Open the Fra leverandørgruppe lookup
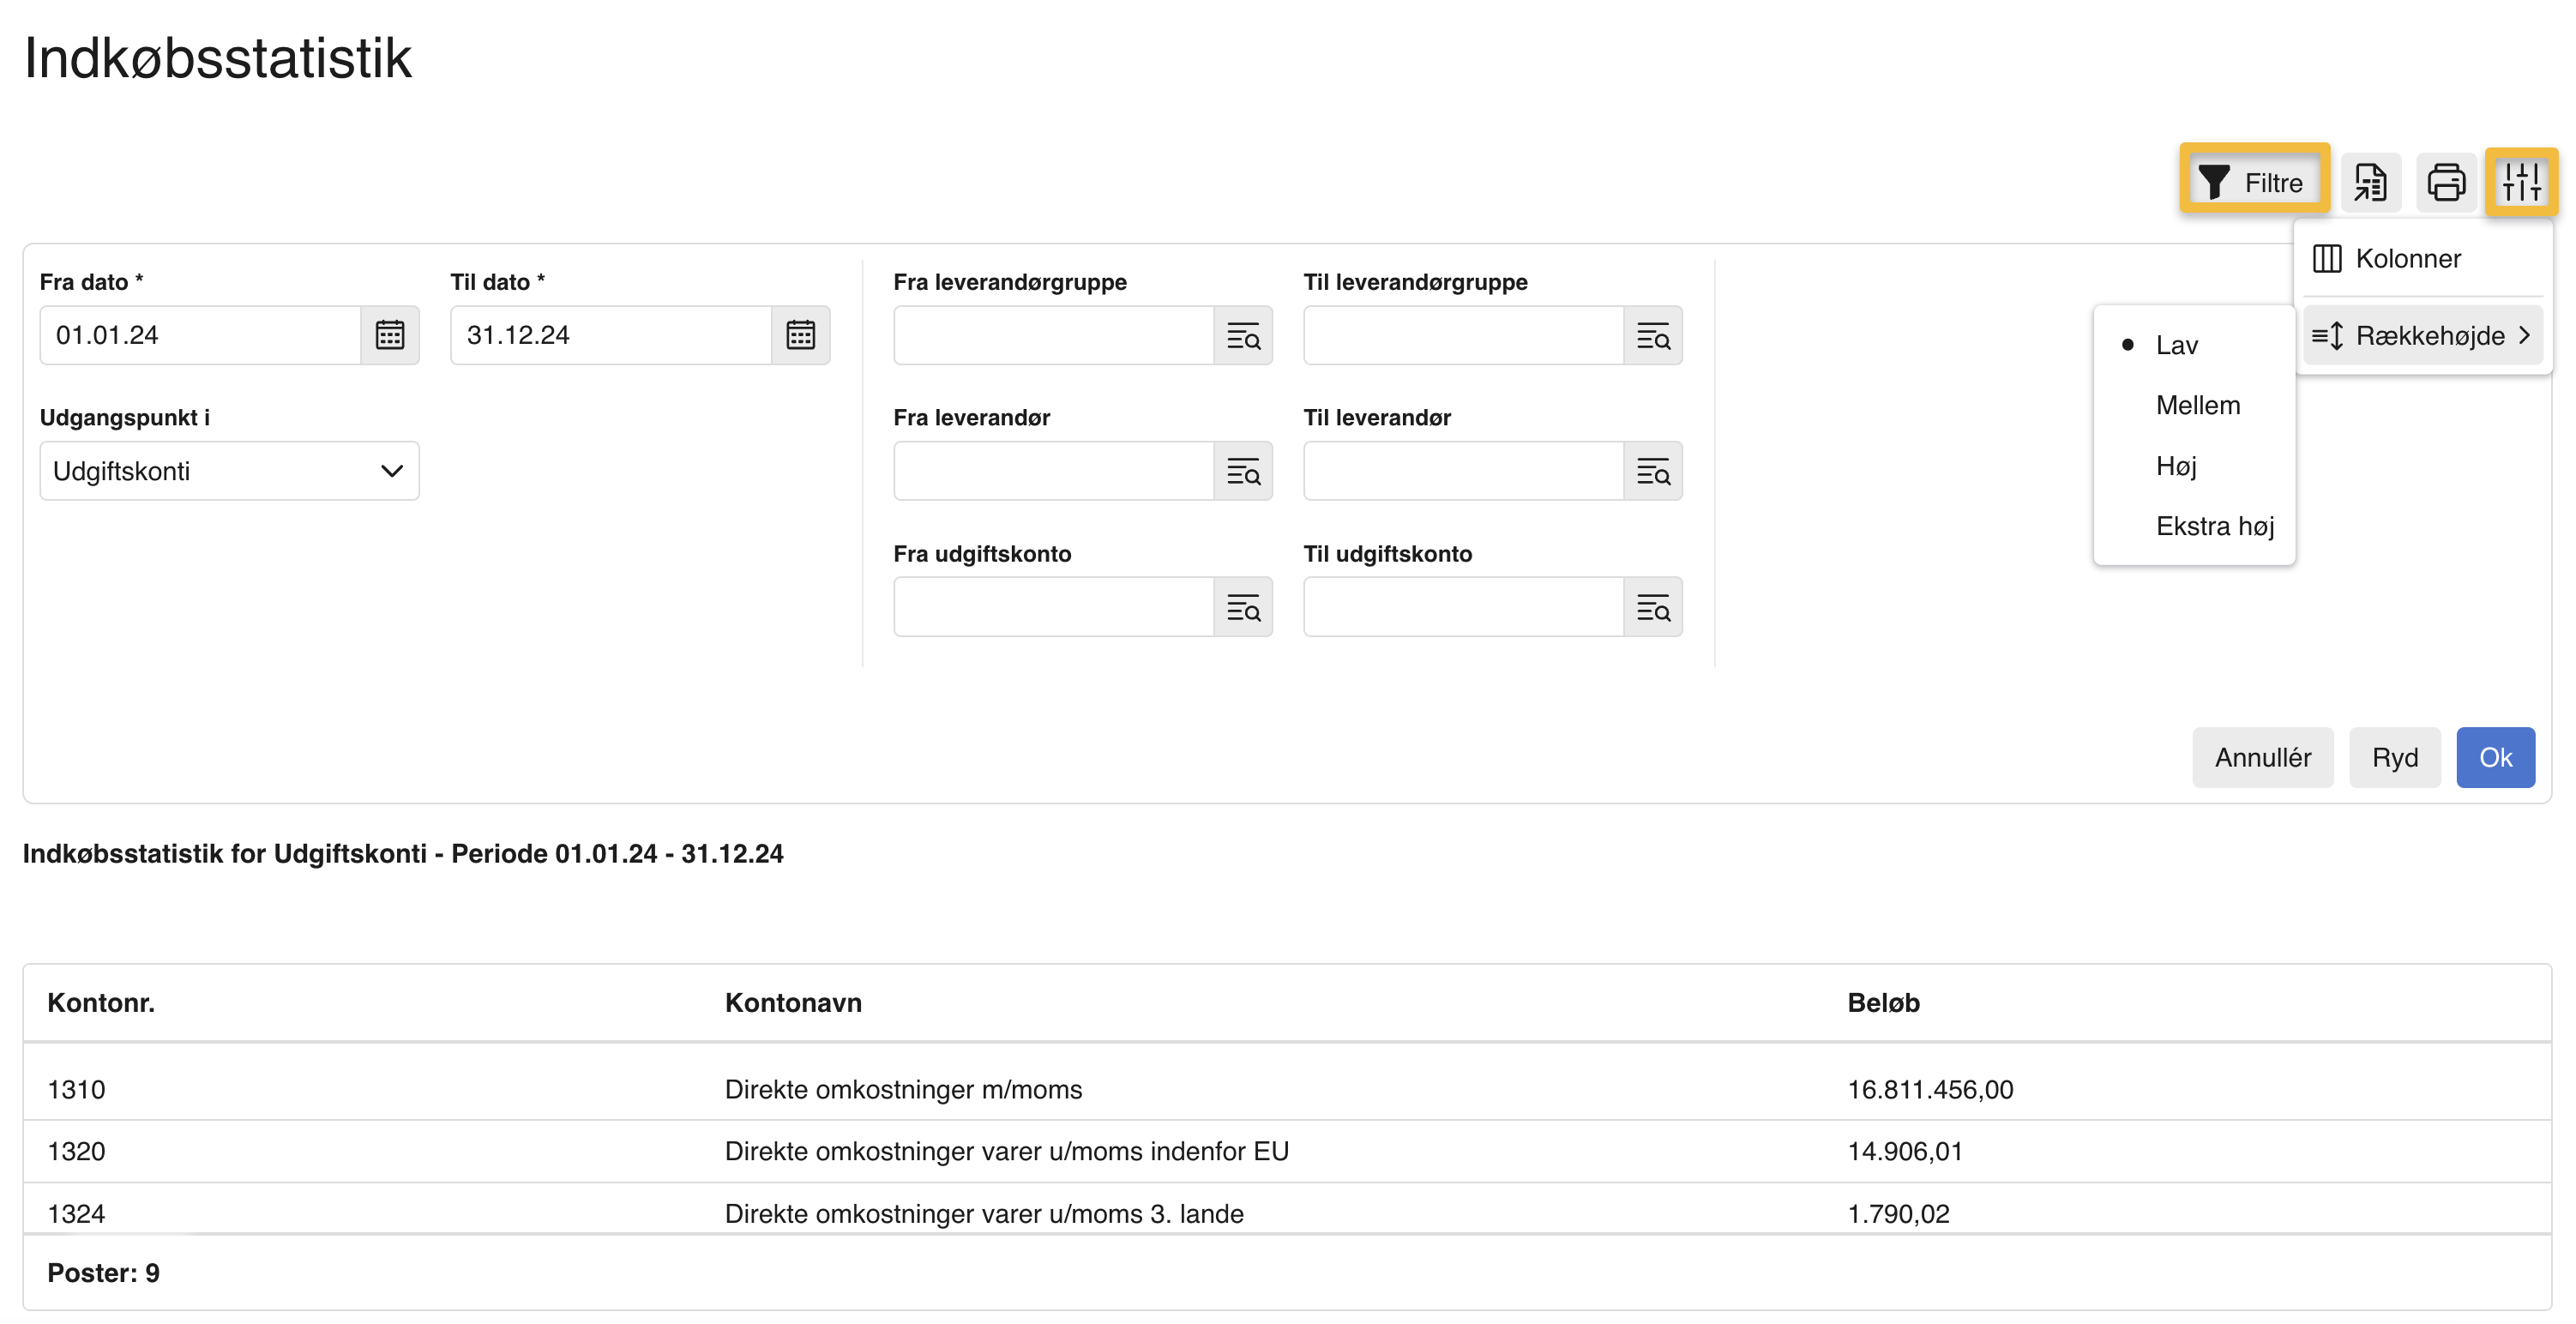 1246,337
